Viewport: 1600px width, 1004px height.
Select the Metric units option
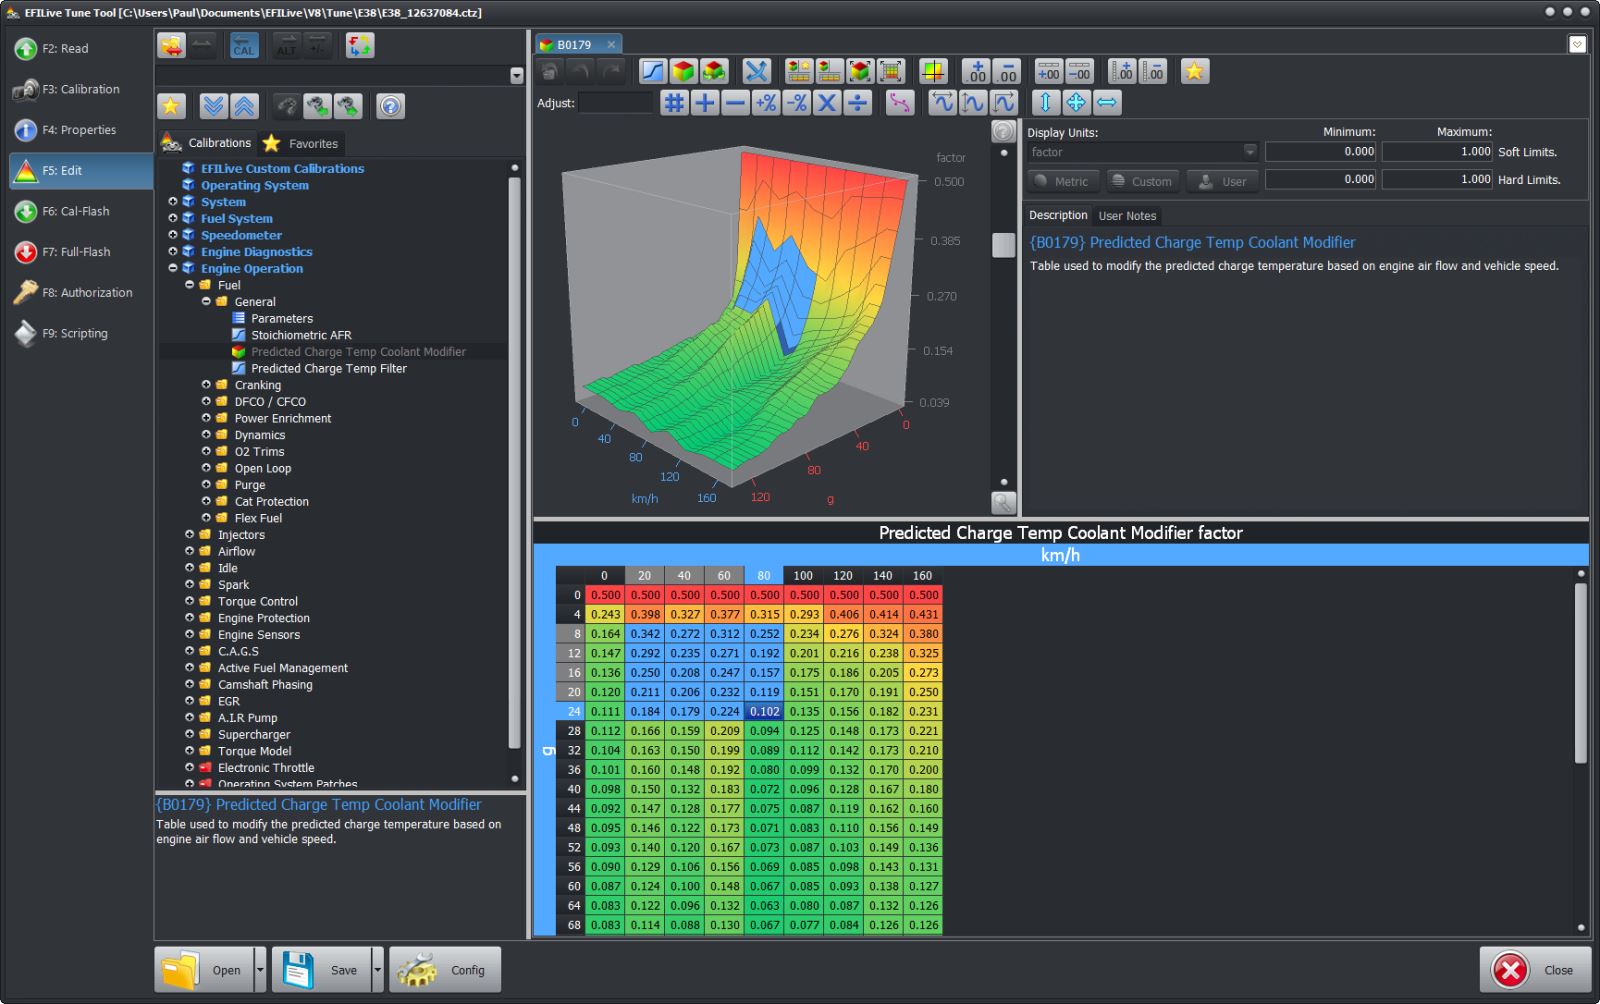coord(1063,181)
